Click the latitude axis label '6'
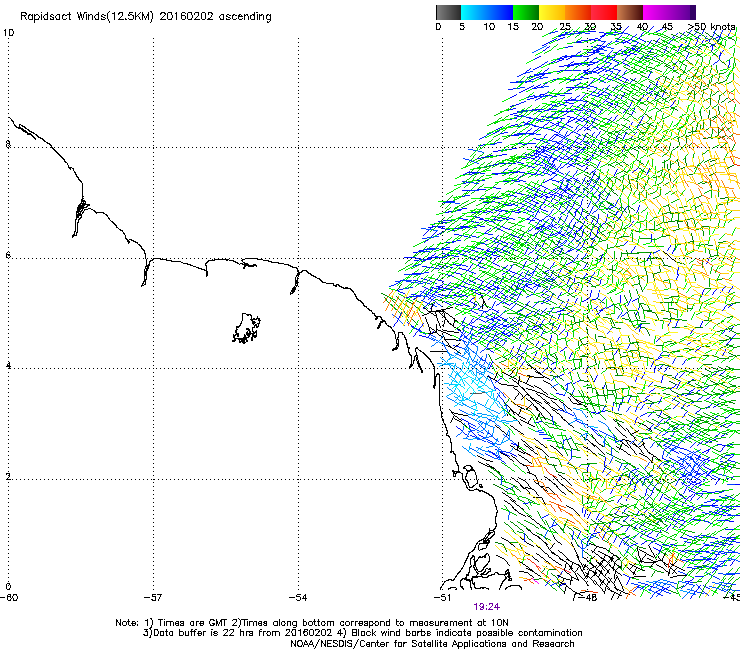This screenshot has height=650, width=740. (8, 255)
